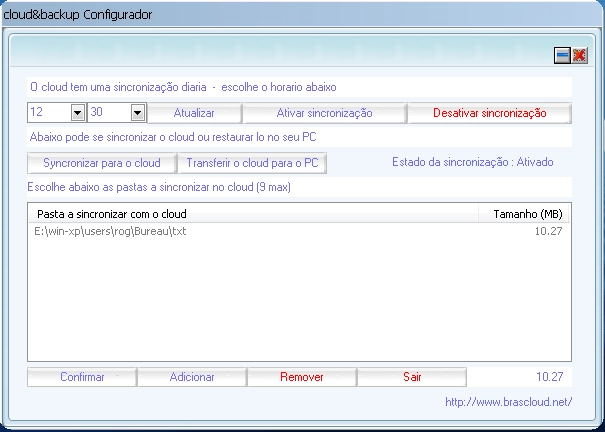Screen dimensions: 605x432
Task: Click the Remover button
Action: pyautogui.click(x=302, y=377)
